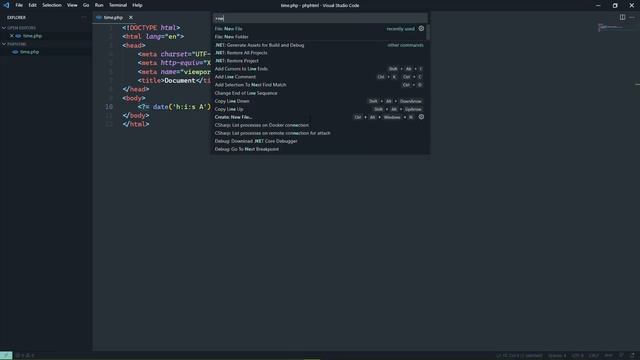The height and width of the screenshot is (360, 640).
Task: Open errors and warnings in status bar
Action: [x=25, y=356]
